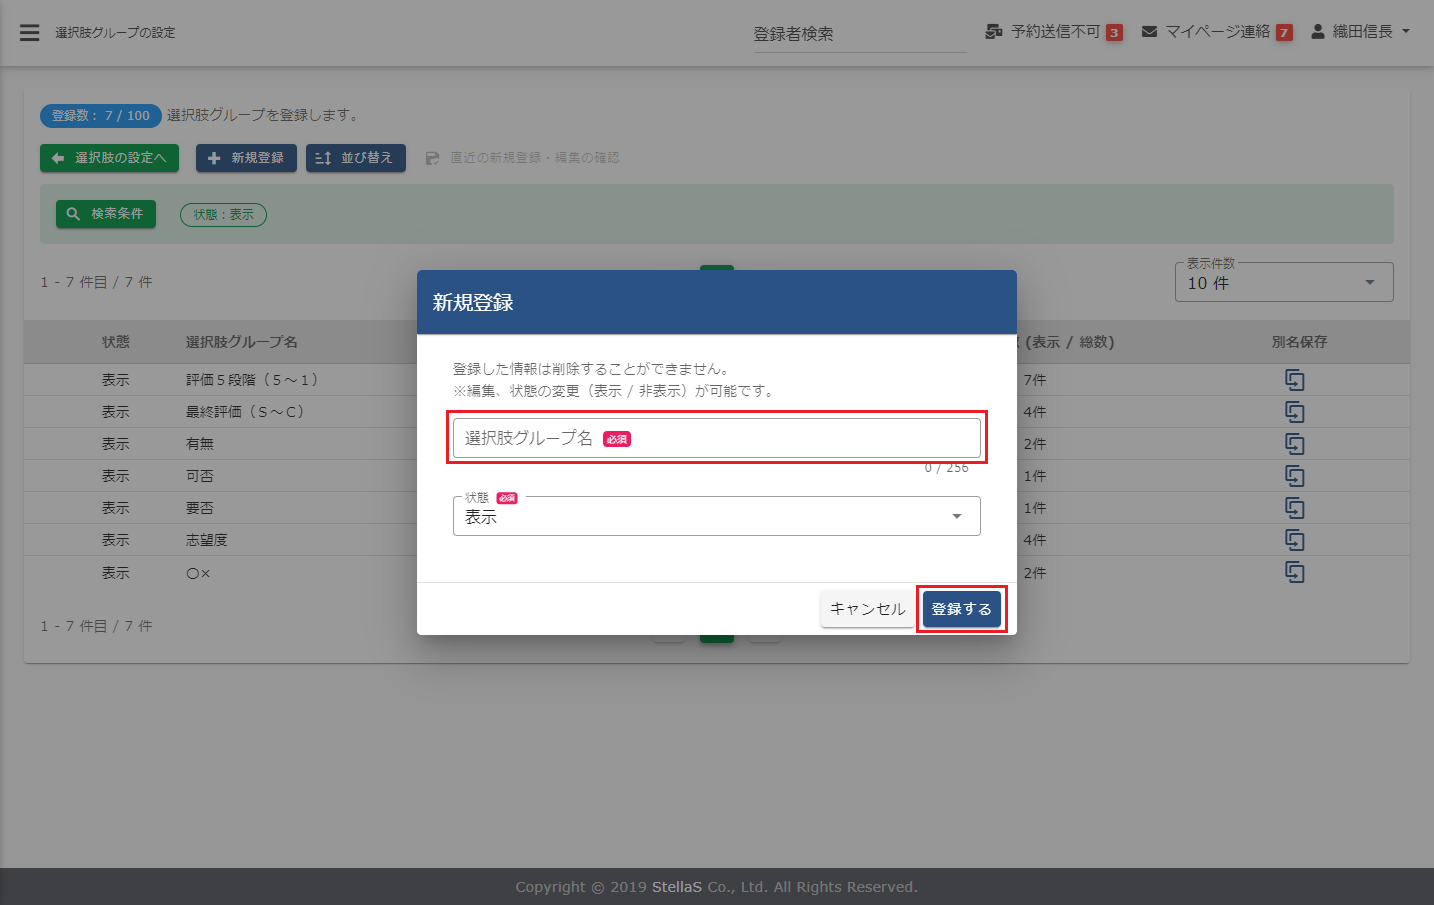Open the 表示件数 dropdown
This screenshot has height=905, width=1434.
1283,283
